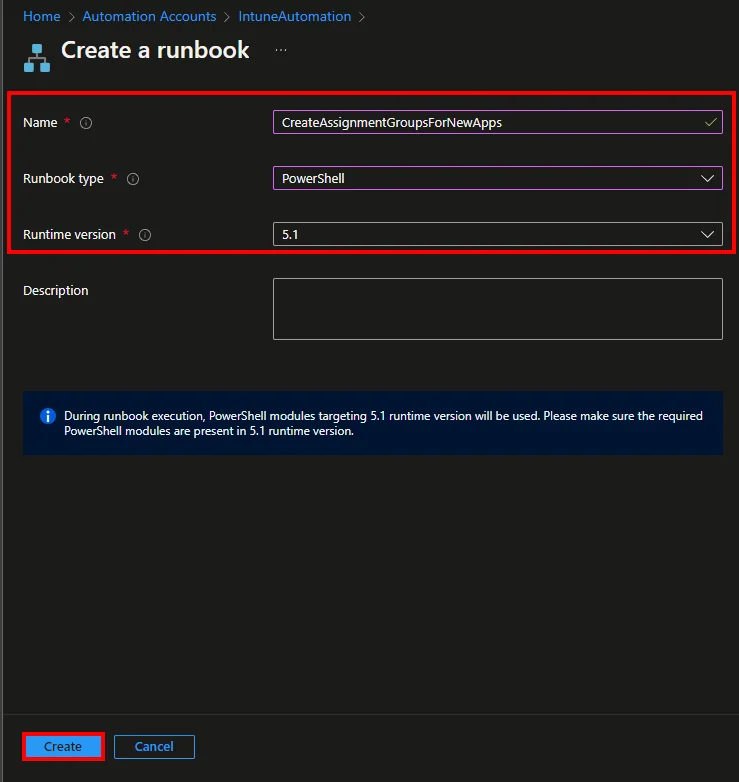Open the ellipsis more options menu

pyautogui.click(x=281, y=50)
